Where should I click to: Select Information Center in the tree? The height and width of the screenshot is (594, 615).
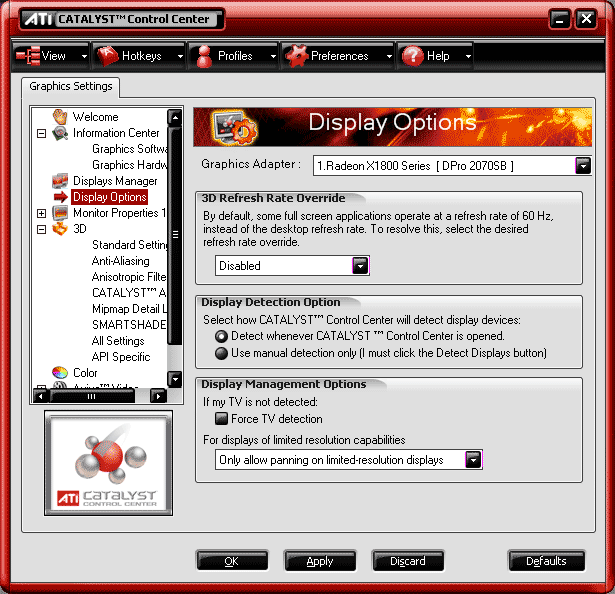click(x=116, y=133)
